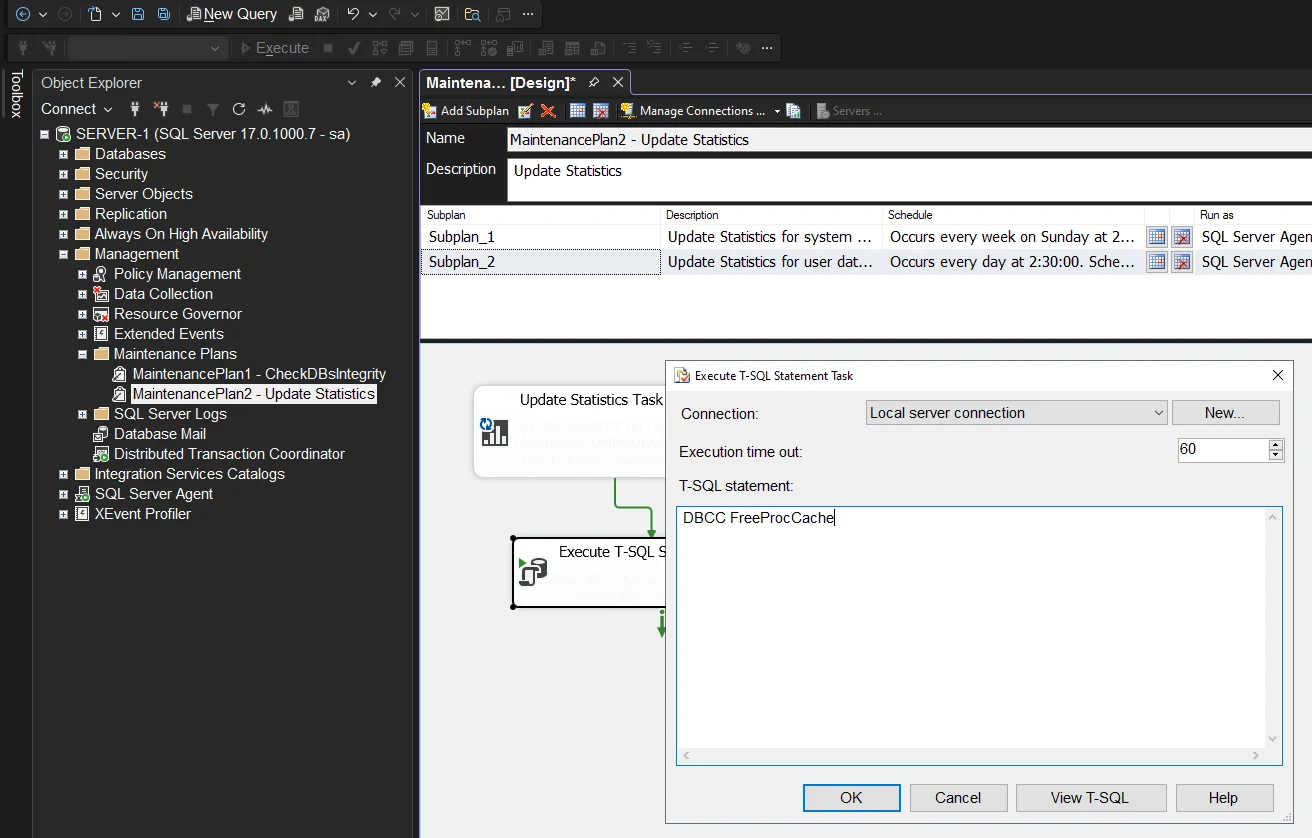The width and height of the screenshot is (1312, 838).
Task: Open the Activity Monitor icon in Object Explorer
Action: (x=265, y=109)
